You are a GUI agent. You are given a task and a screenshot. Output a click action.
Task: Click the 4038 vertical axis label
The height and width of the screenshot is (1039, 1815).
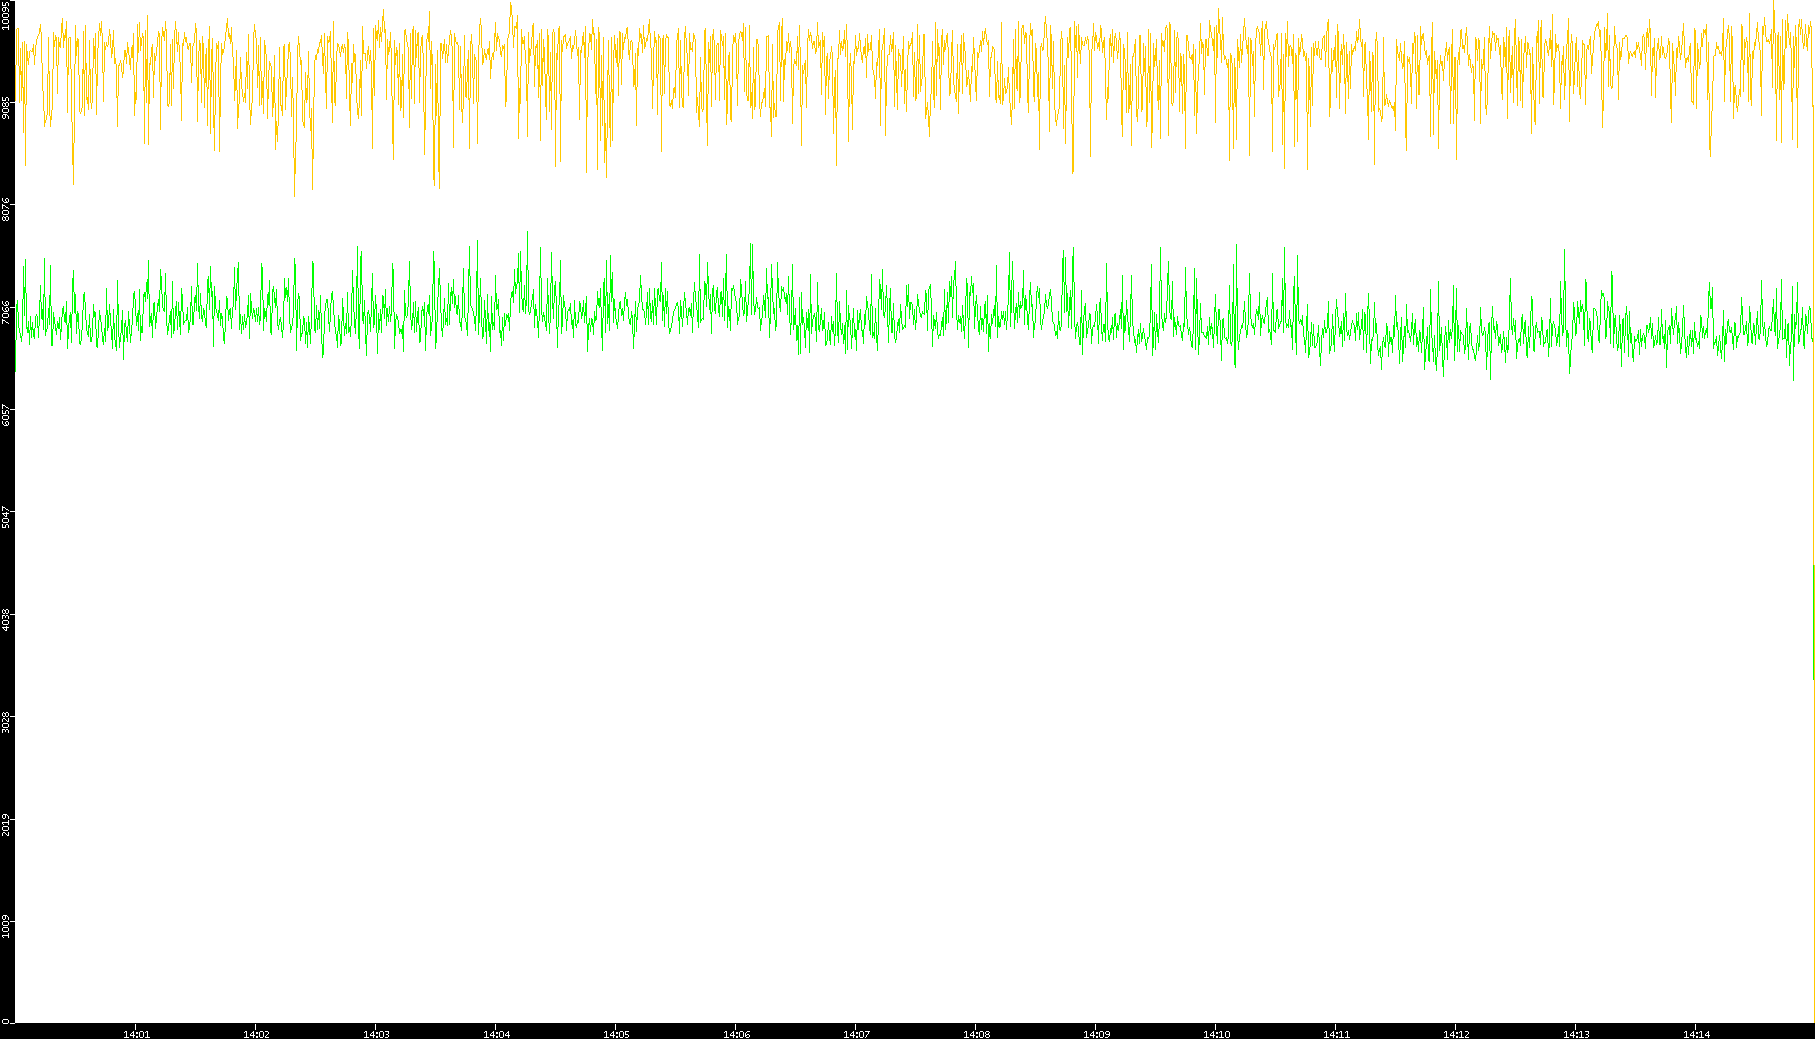click(x=7, y=619)
